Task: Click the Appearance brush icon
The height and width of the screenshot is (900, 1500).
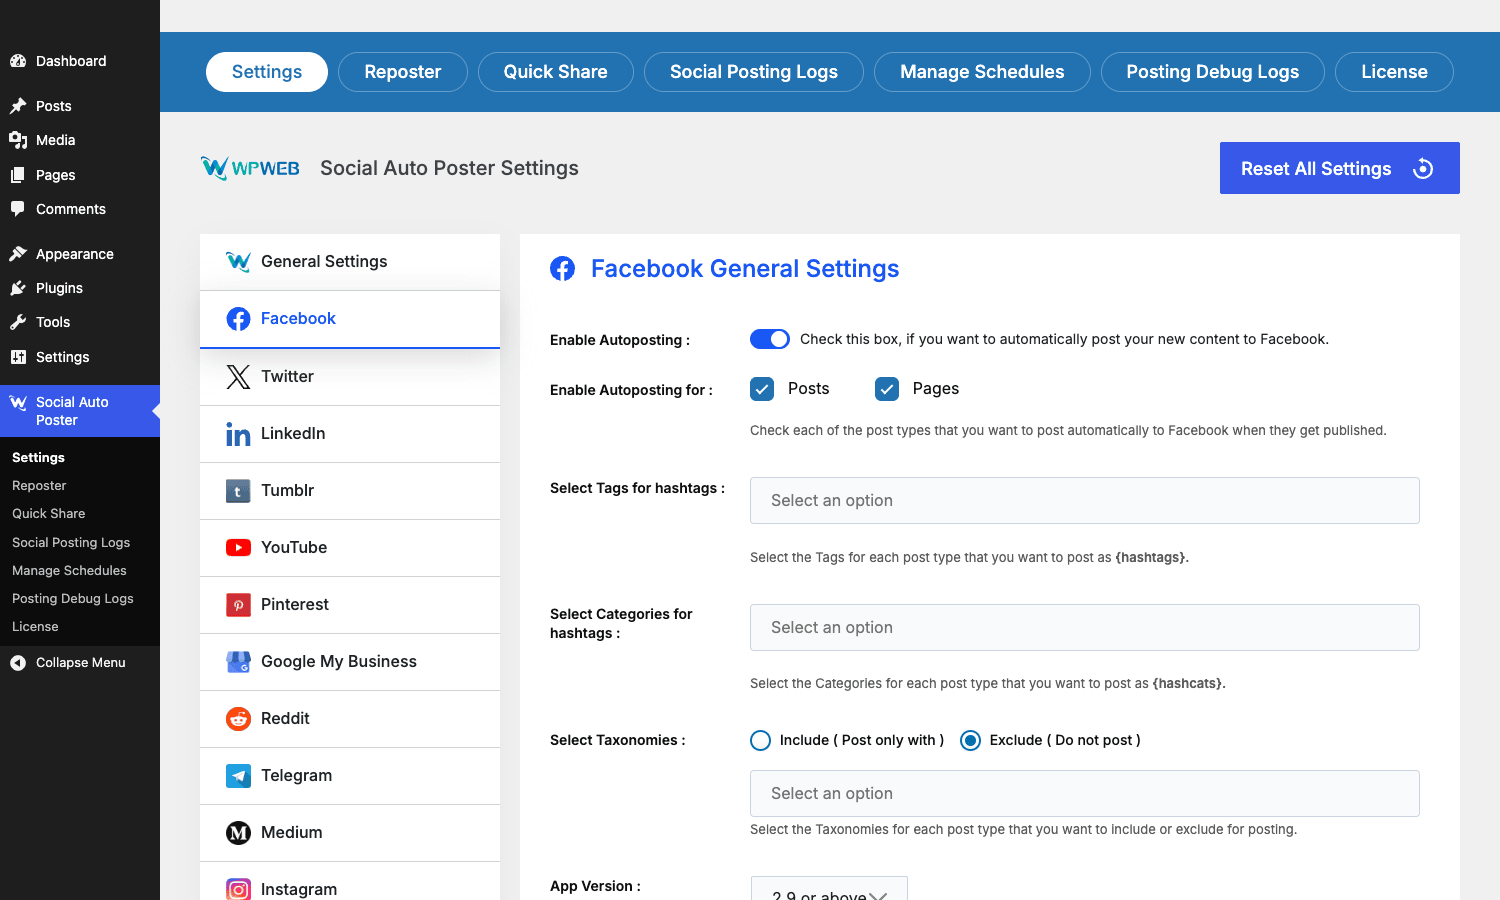Action: 18,254
